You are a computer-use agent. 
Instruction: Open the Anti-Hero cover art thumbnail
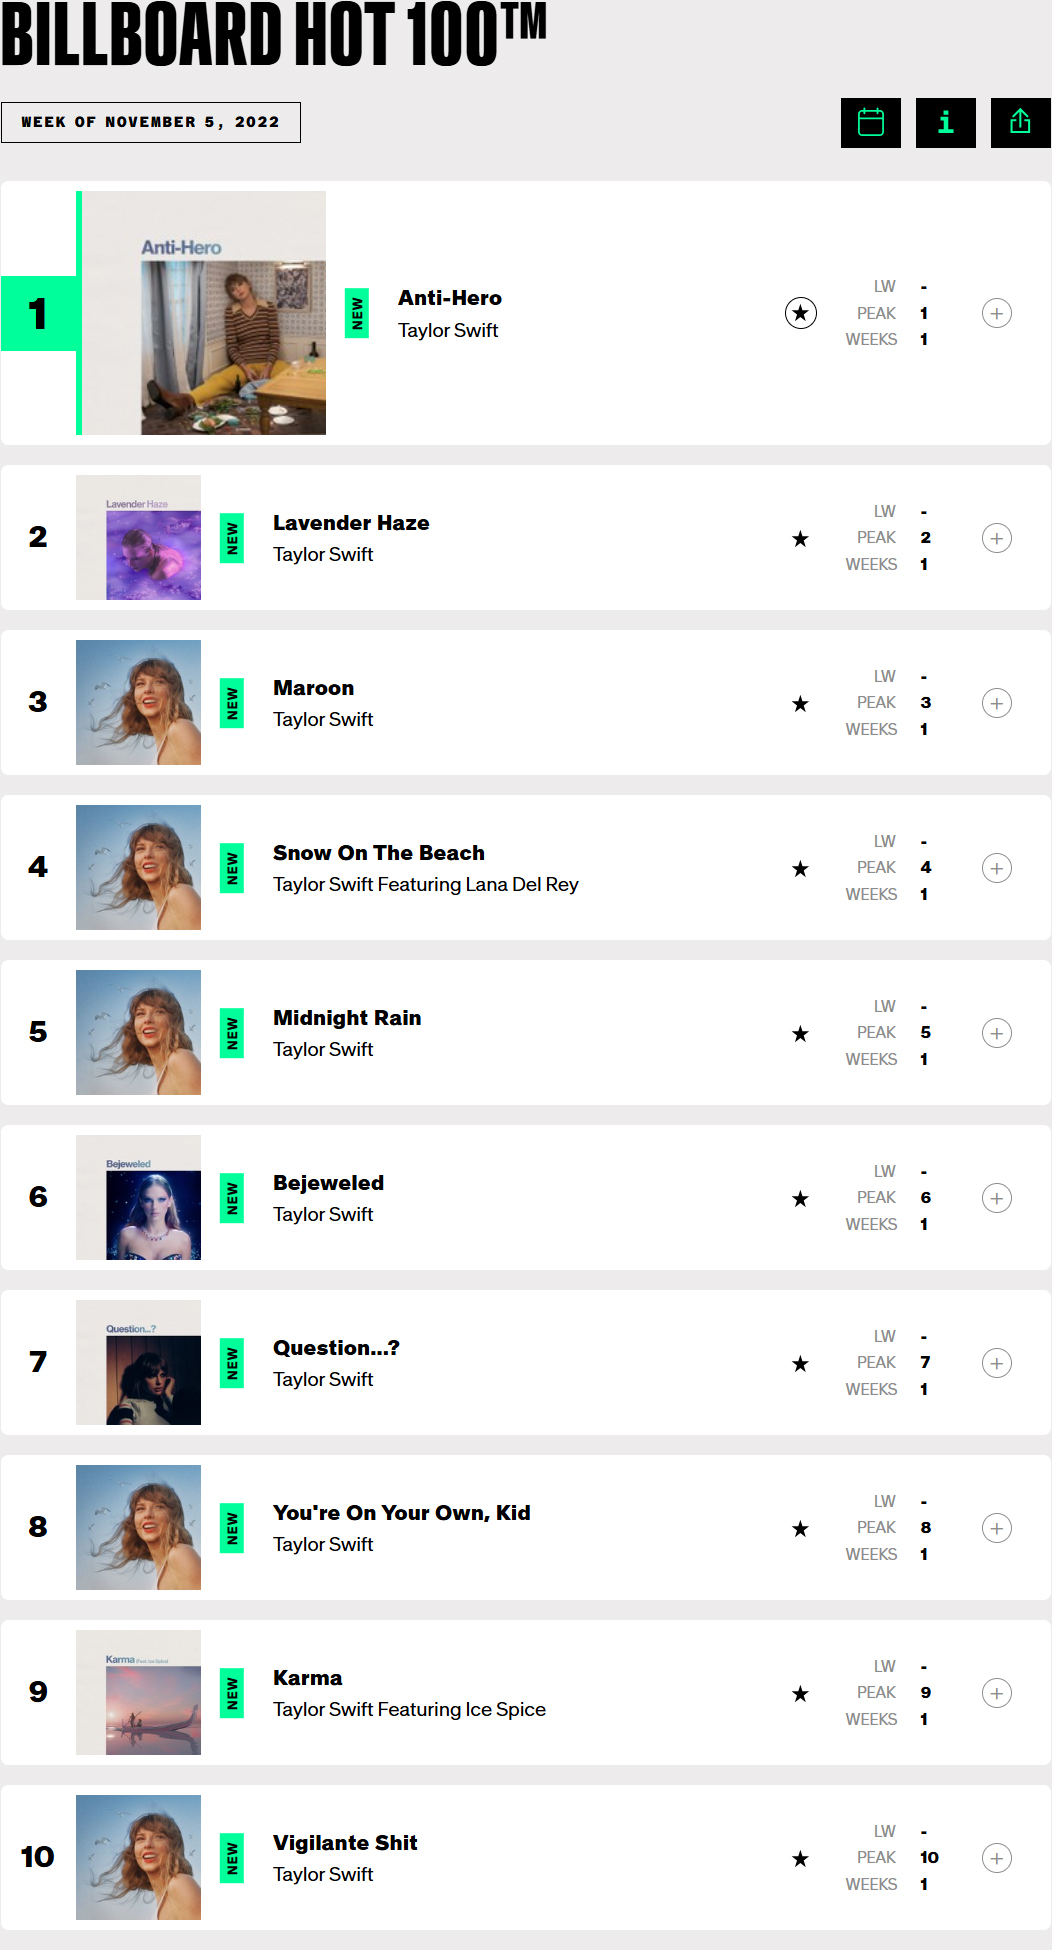click(x=204, y=313)
